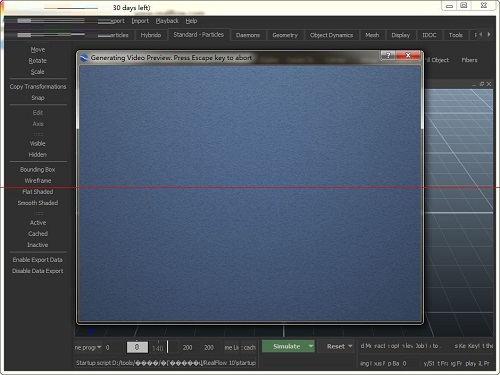Open the progress mode dropdown near the timeline
Viewport: 500px width, 375px height.
pos(88,347)
